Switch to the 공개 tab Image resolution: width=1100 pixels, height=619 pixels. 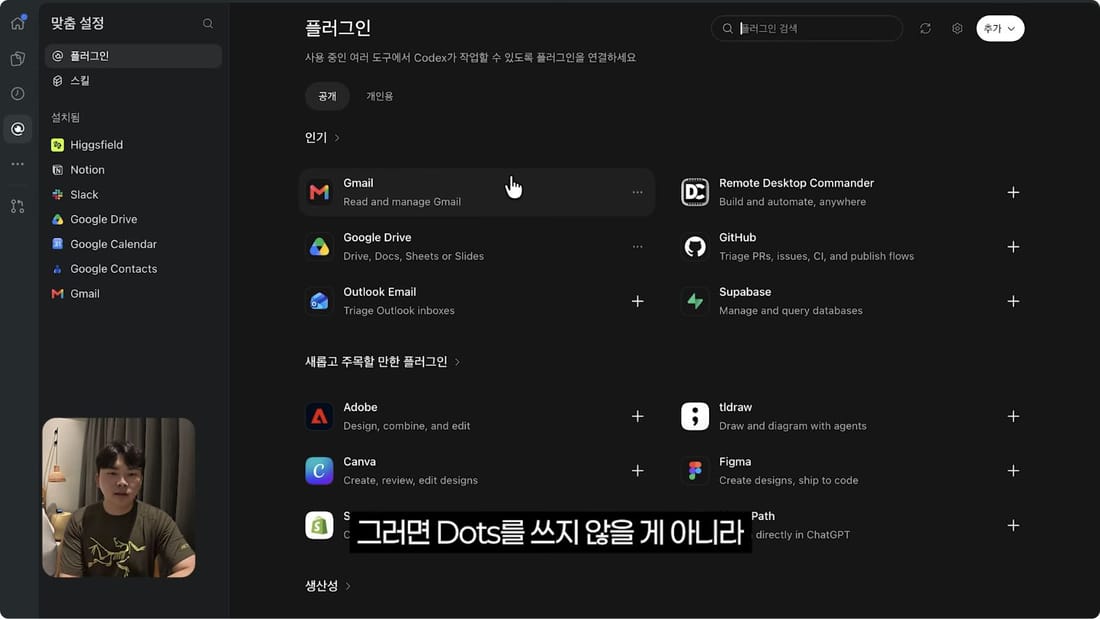(x=327, y=96)
